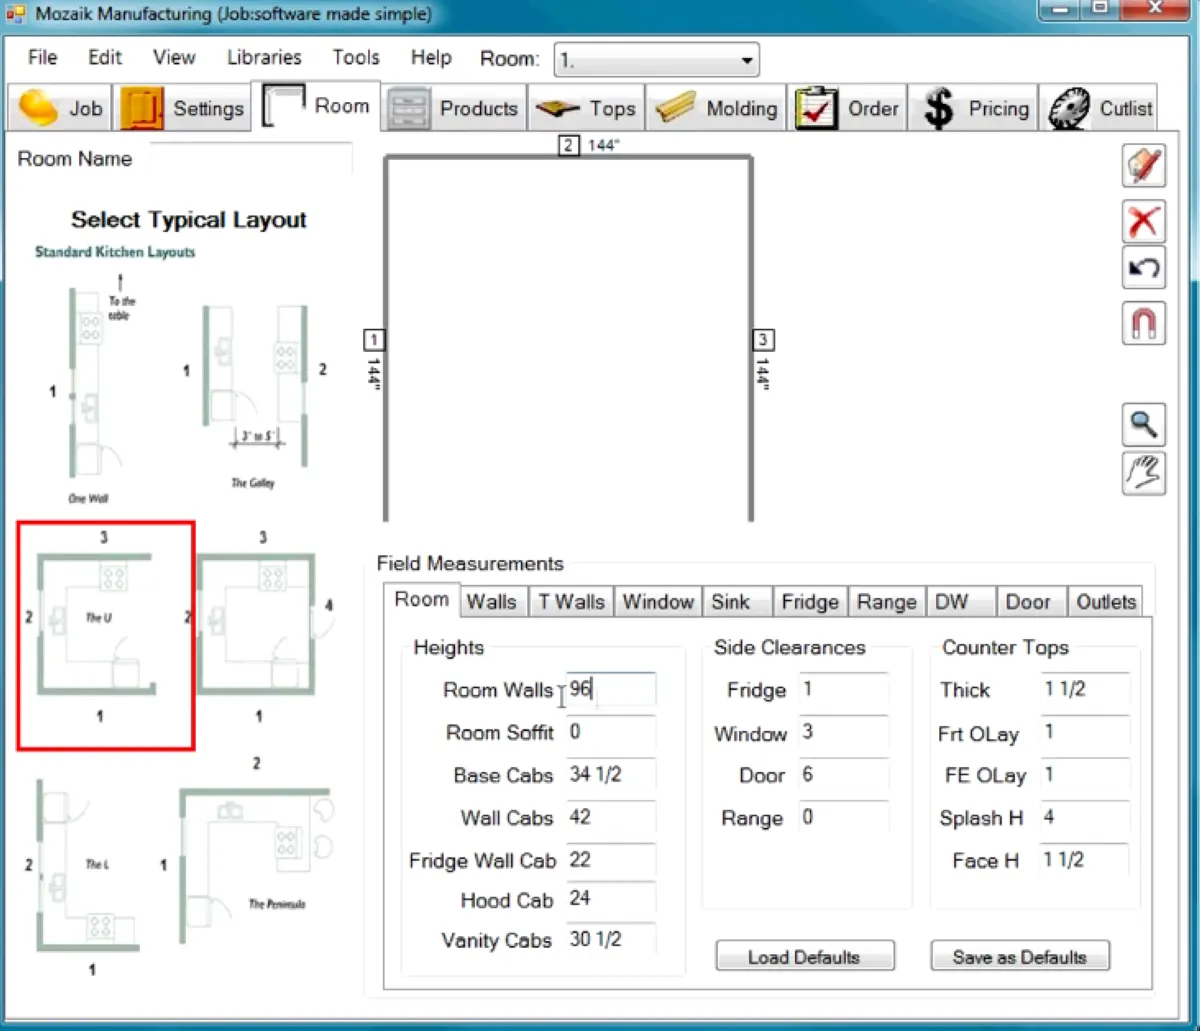The width and height of the screenshot is (1200, 1031).
Task: Click the Save as Defaults button
Action: 1019,957
